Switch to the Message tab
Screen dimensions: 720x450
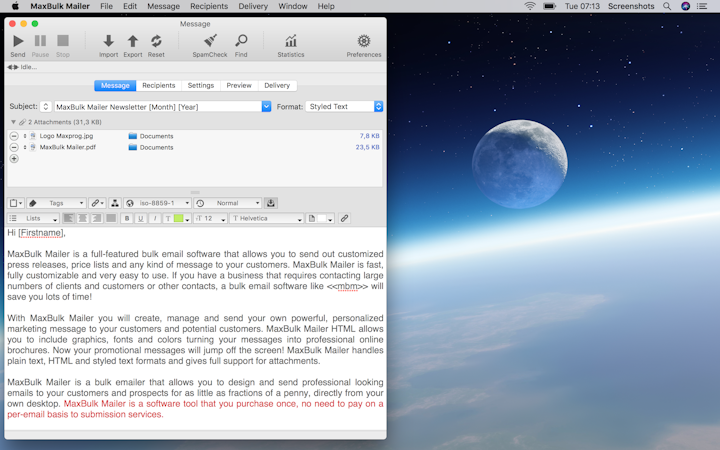click(x=115, y=85)
